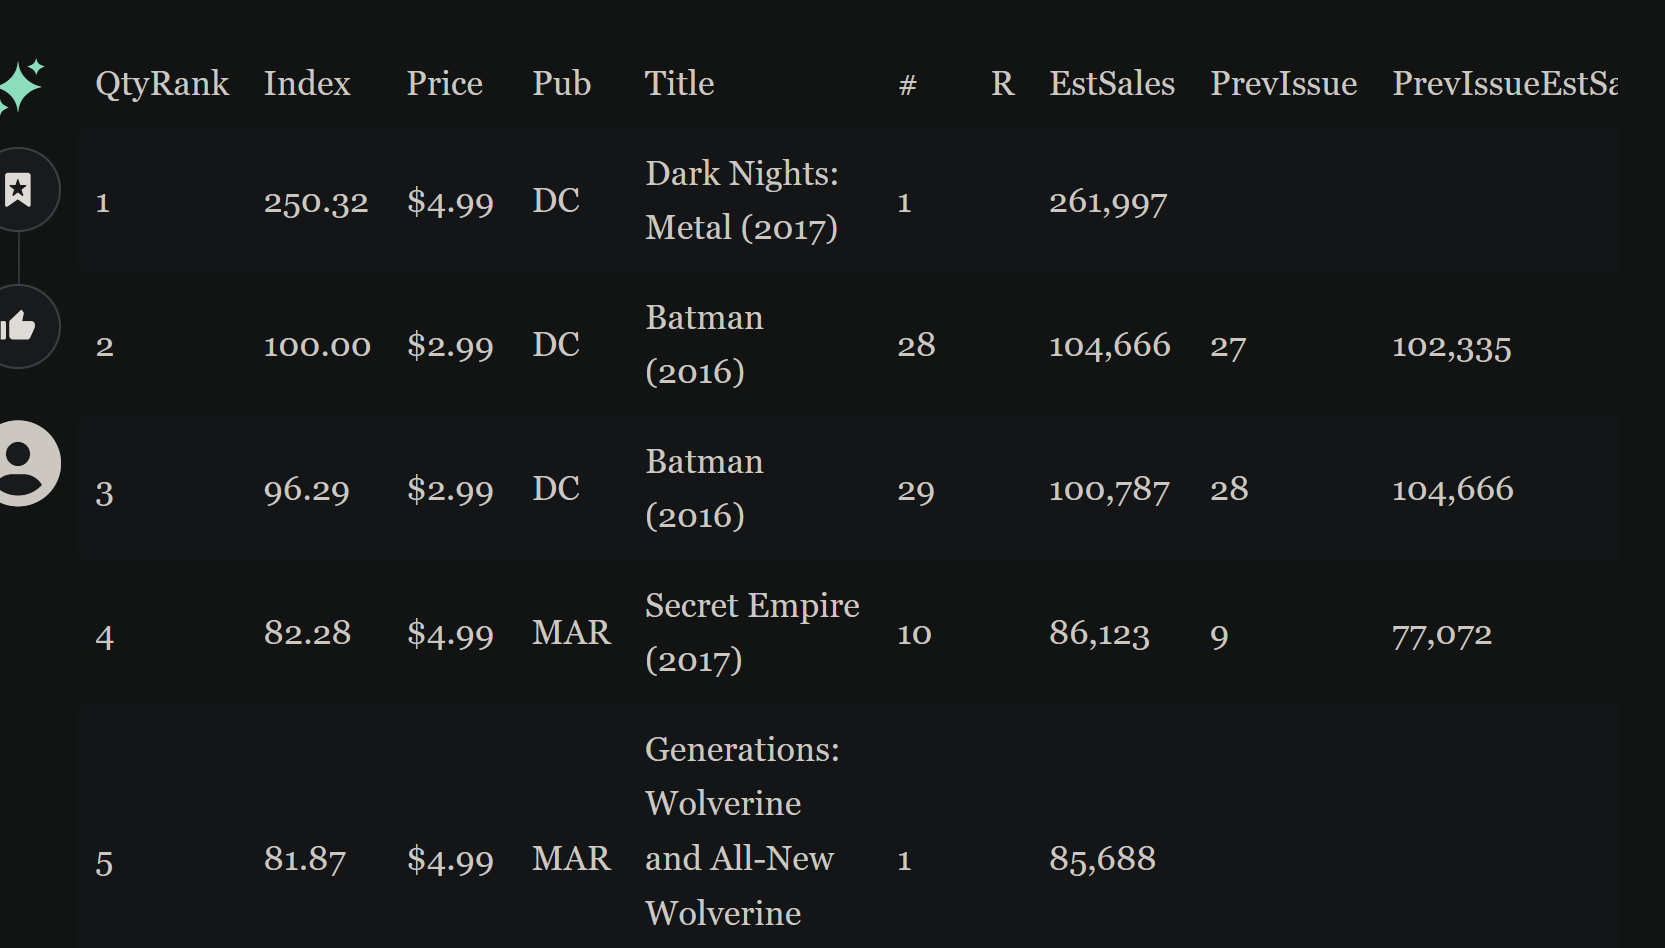Click the sparkle AI icon

coord(20,86)
